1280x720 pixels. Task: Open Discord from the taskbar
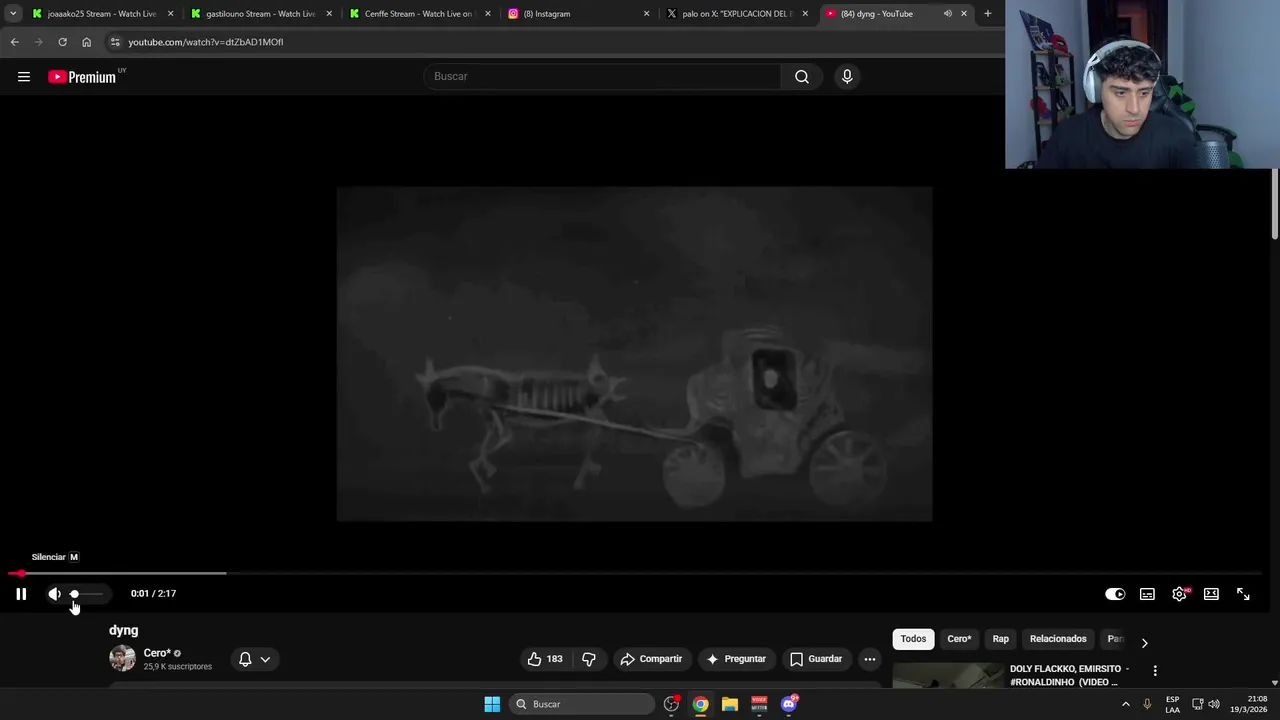pos(789,704)
